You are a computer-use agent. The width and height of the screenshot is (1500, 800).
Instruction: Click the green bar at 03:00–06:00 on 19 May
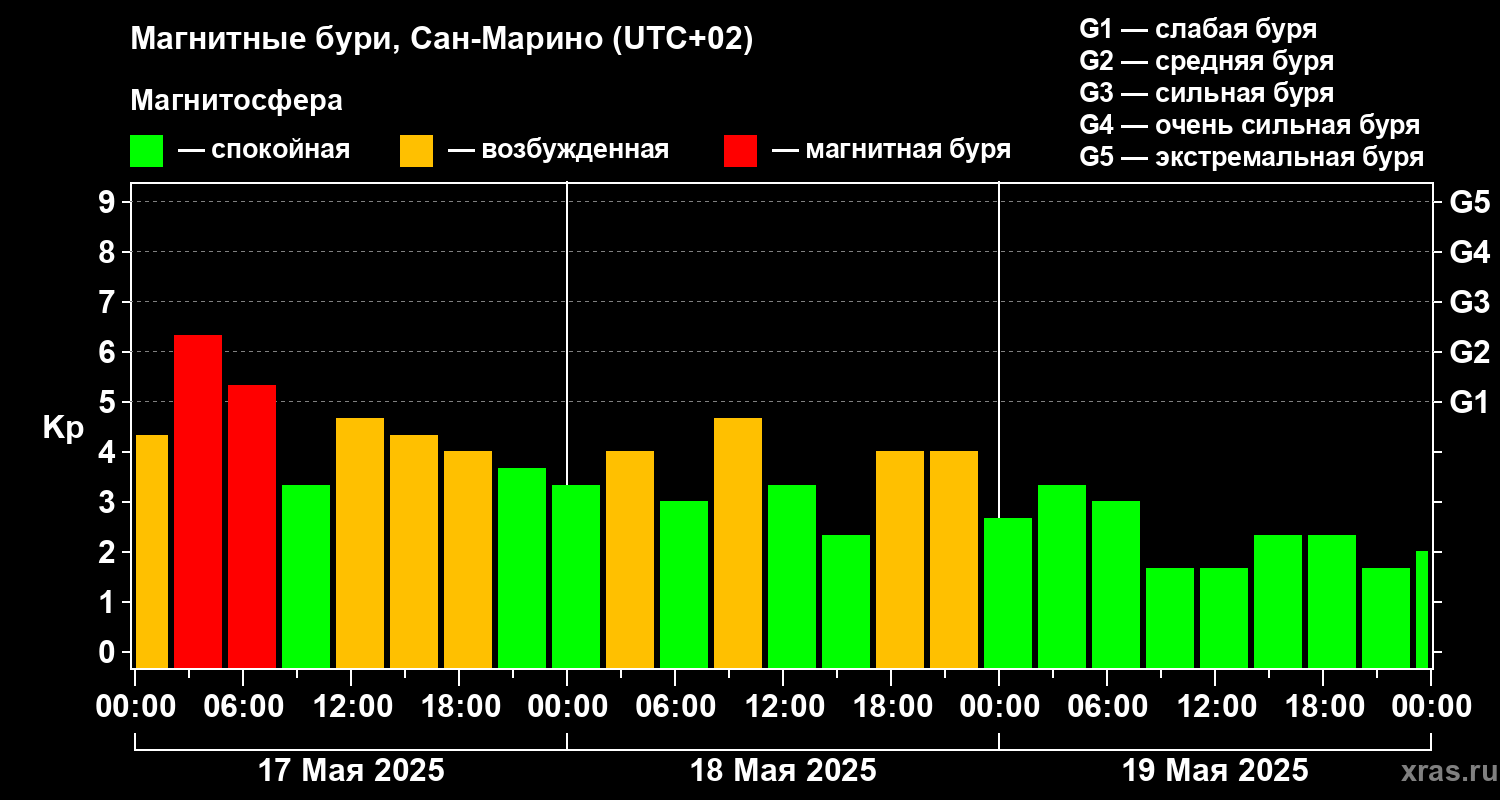tap(1062, 576)
